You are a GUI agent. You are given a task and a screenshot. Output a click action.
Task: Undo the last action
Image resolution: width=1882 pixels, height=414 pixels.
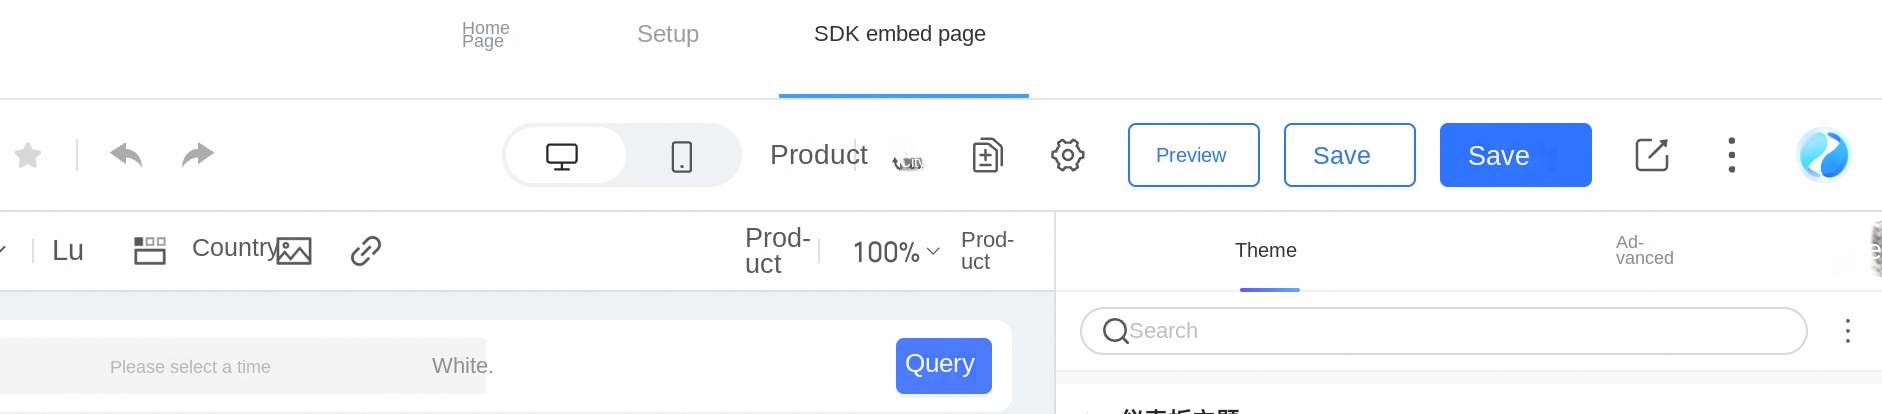126,155
